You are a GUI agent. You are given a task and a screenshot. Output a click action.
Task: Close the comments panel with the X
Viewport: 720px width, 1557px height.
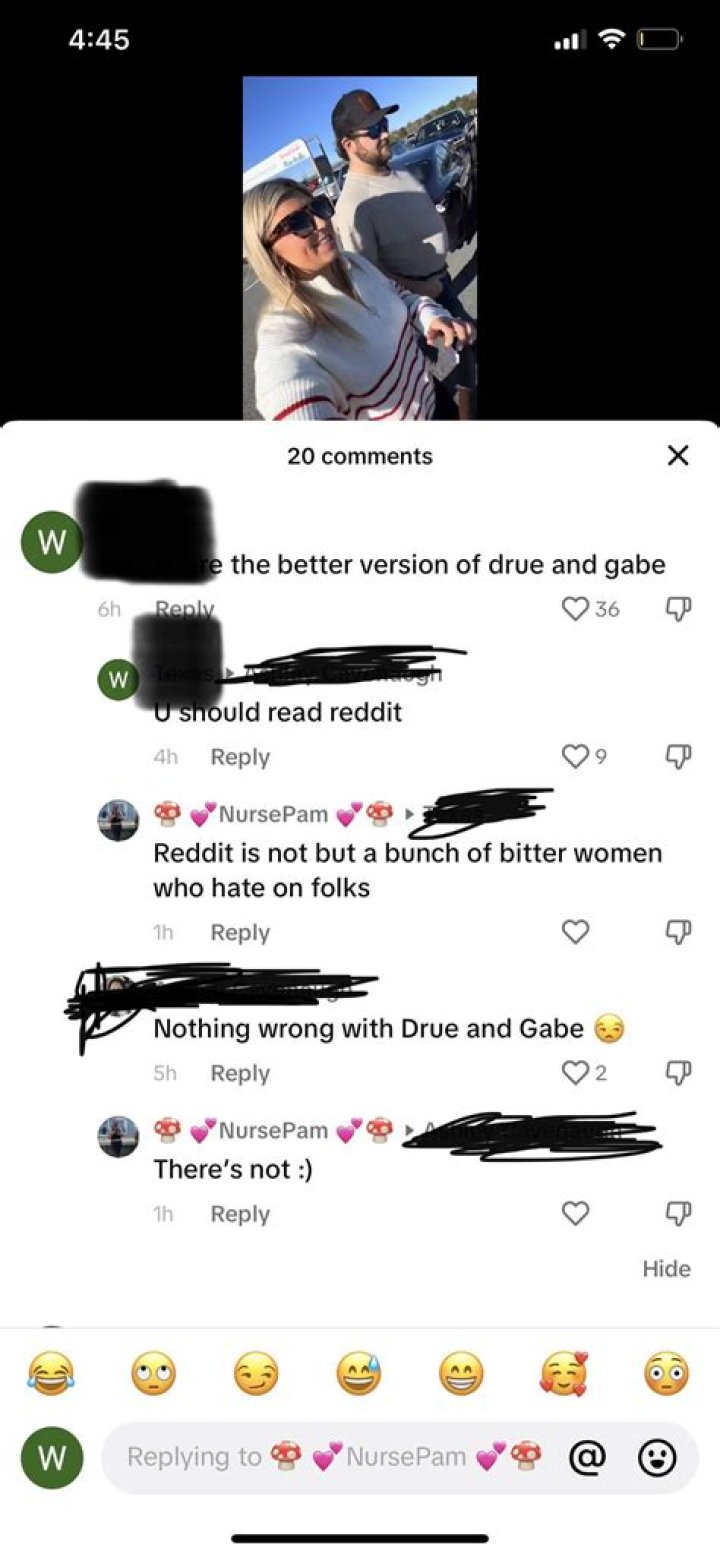tap(677, 456)
